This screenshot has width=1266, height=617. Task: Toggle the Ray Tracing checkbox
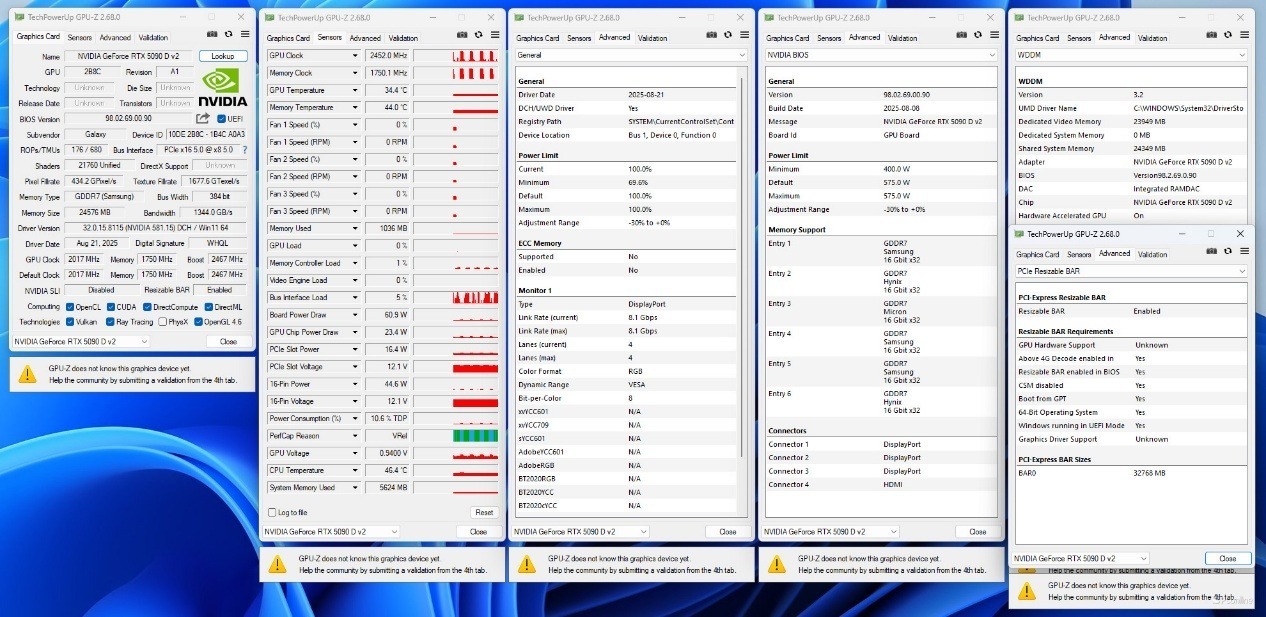point(111,322)
